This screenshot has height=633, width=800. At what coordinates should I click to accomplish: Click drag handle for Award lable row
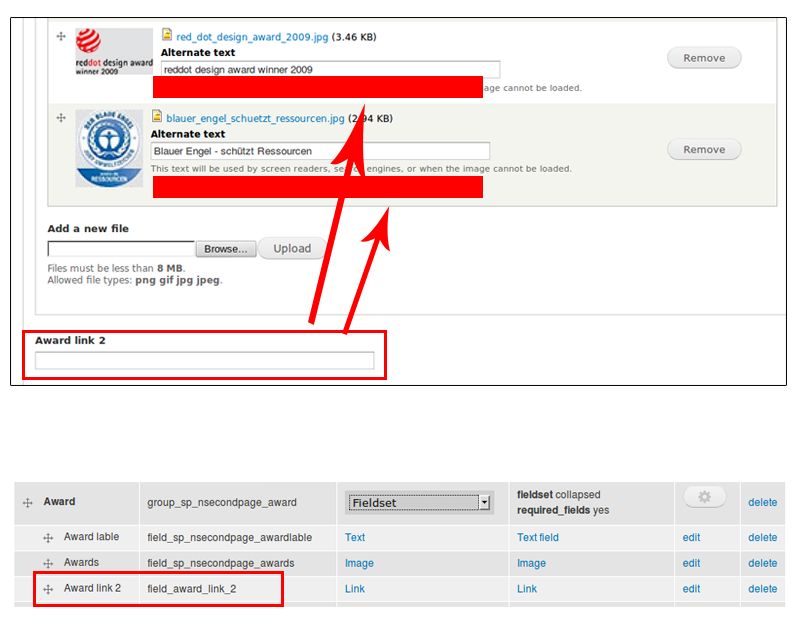48,538
